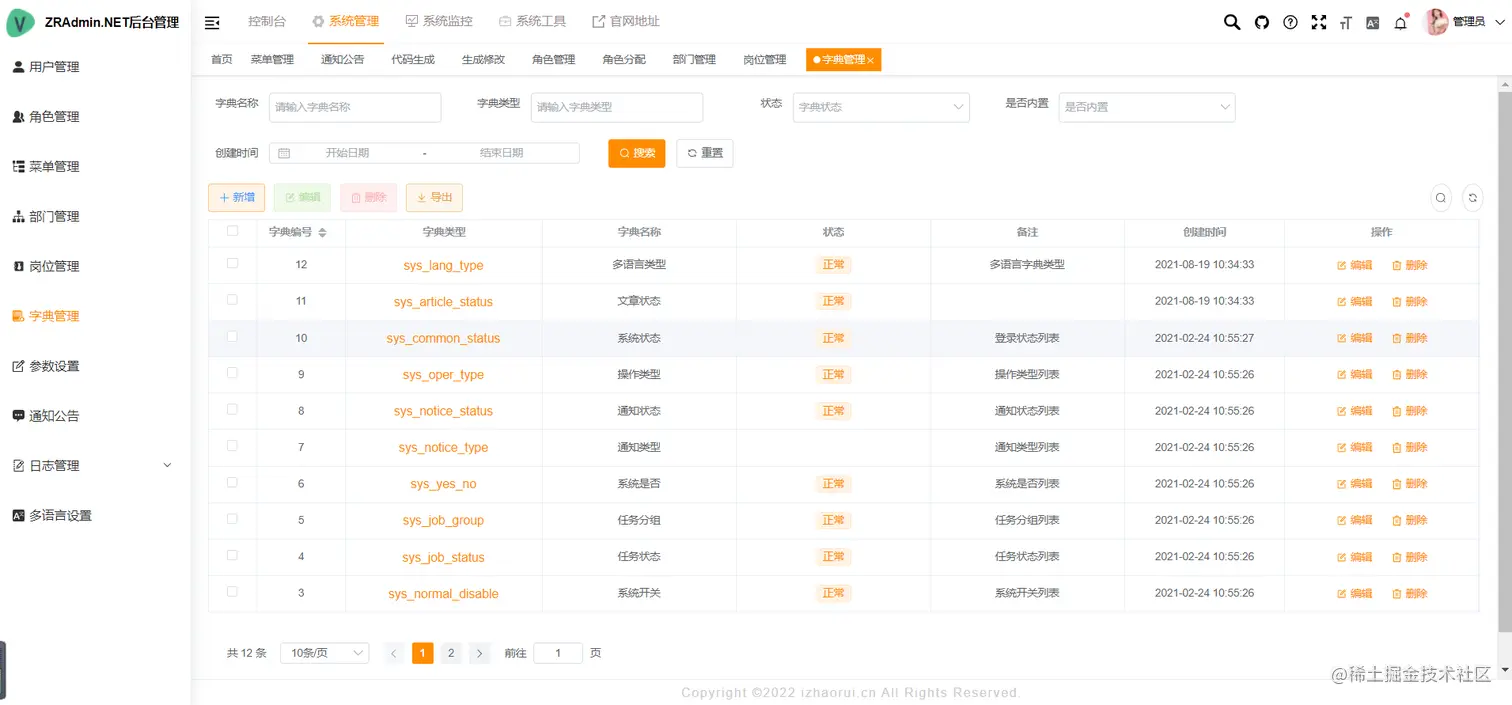Switch to 系统工具 top menu
The width and height of the screenshot is (1512, 705).
(533, 22)
